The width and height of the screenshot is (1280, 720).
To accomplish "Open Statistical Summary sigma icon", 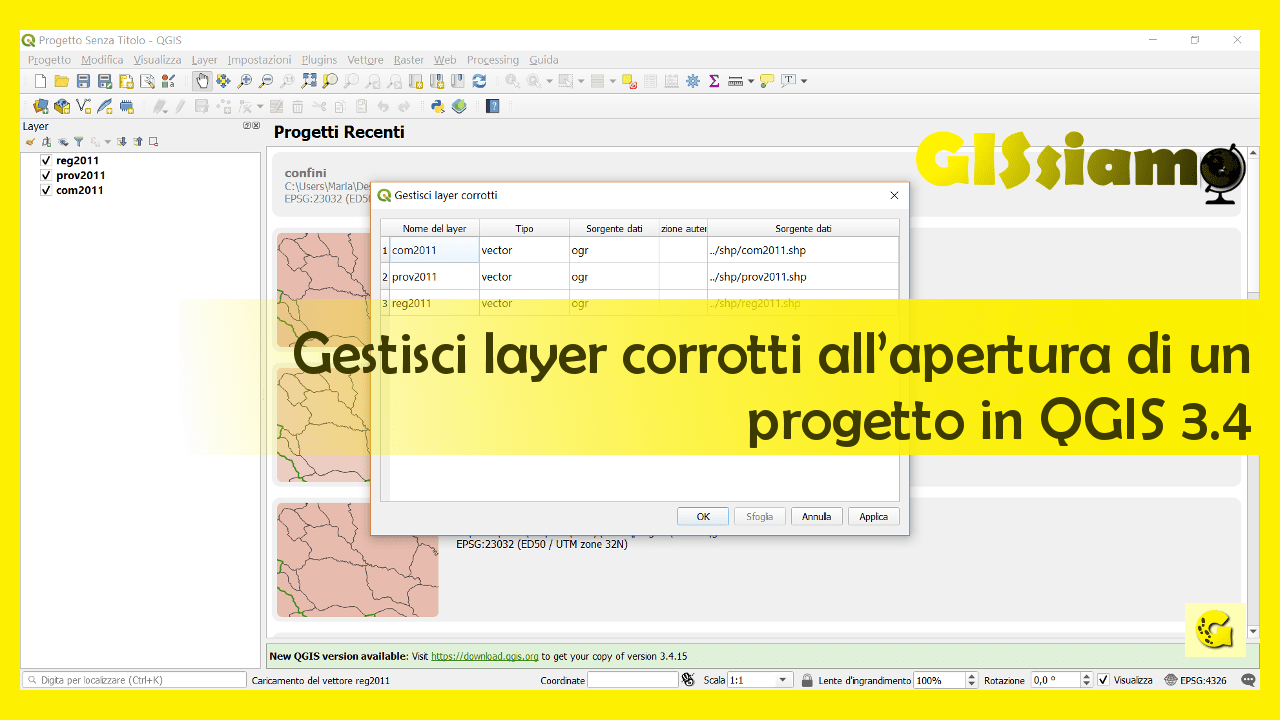I will (714, 81).
